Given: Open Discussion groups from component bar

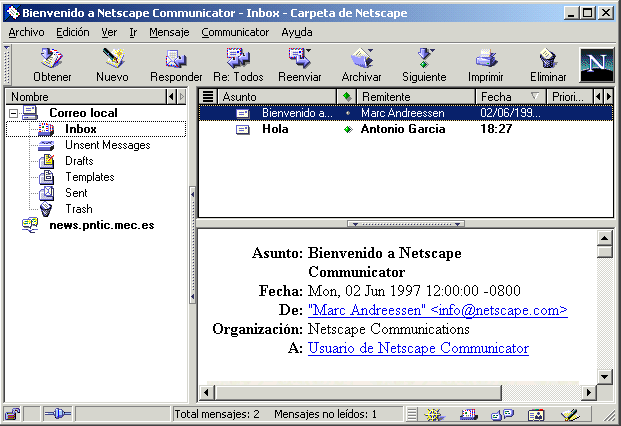Looking at the screenshot, I should pyautogui.click(x=502, y=415).
